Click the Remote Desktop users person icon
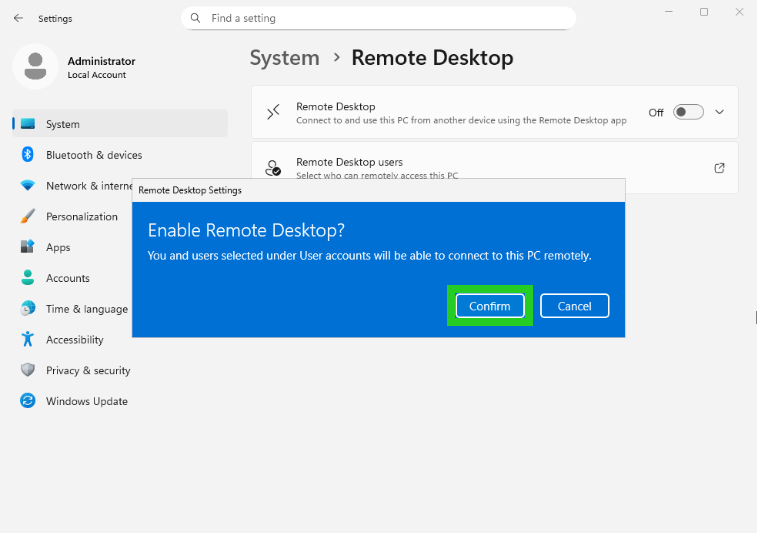This screenshot has width=757, height=533. click(x=273, y=168)
